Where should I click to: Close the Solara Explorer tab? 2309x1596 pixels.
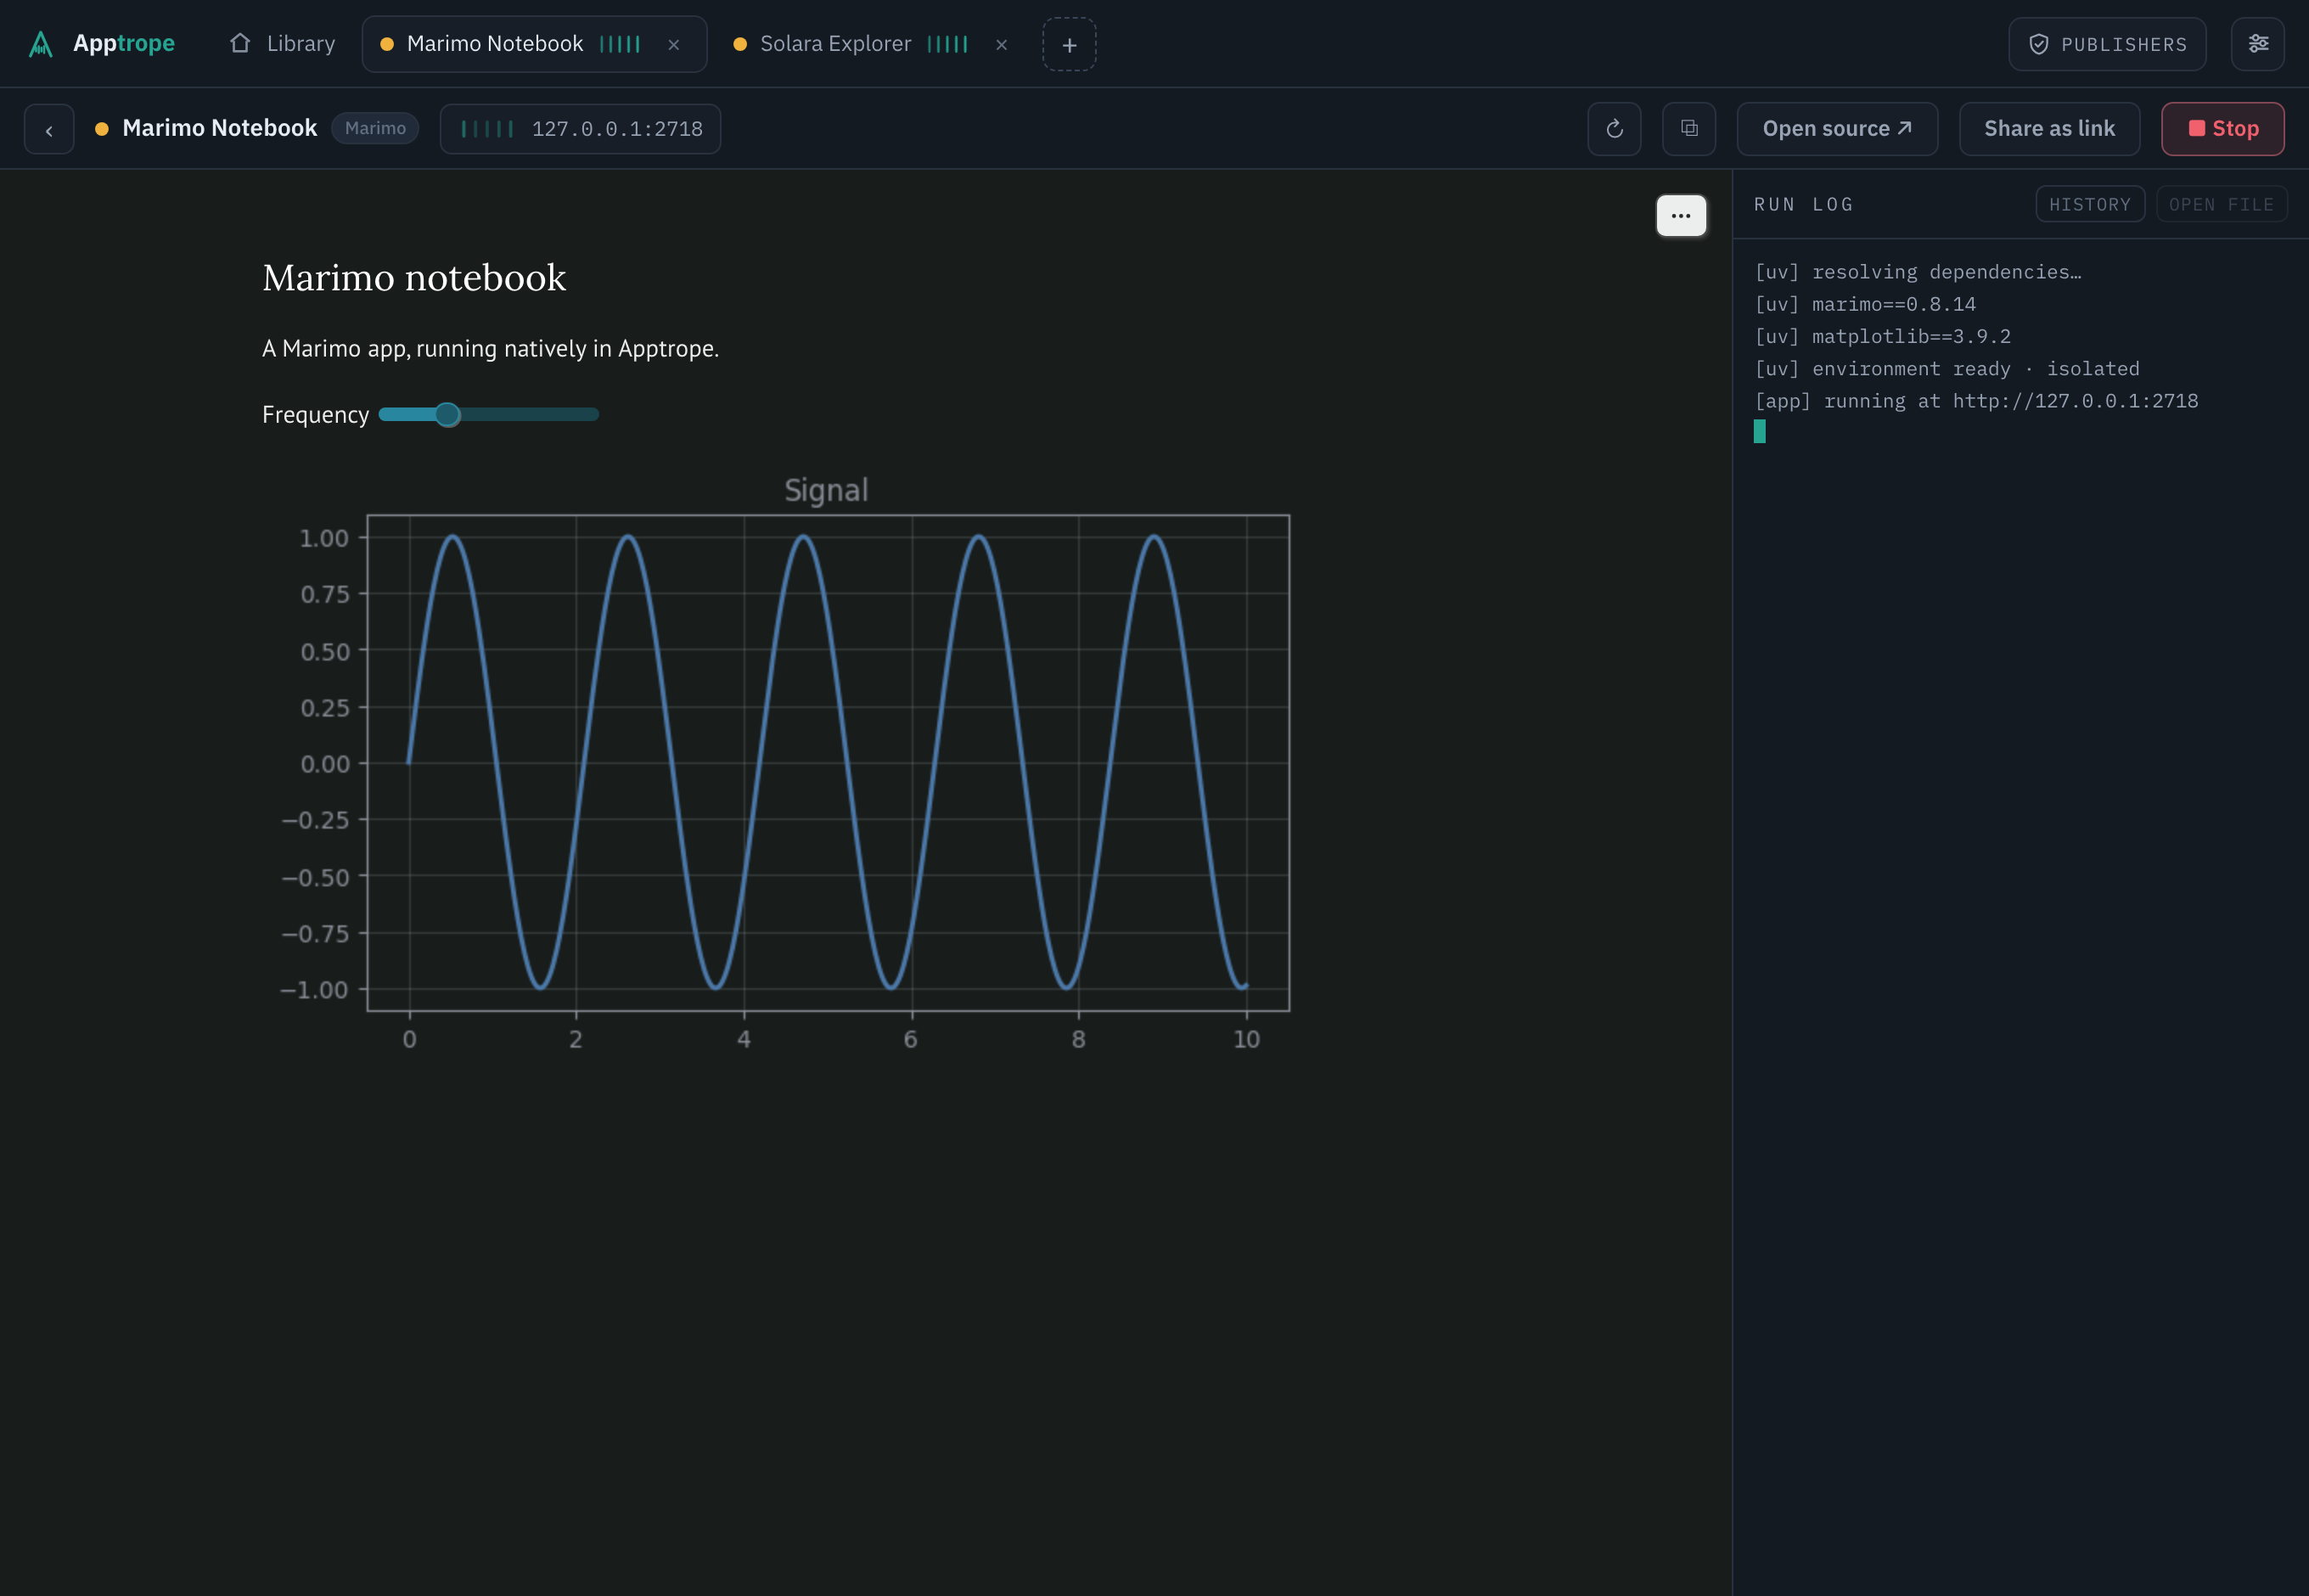(x=1001, y=45)
